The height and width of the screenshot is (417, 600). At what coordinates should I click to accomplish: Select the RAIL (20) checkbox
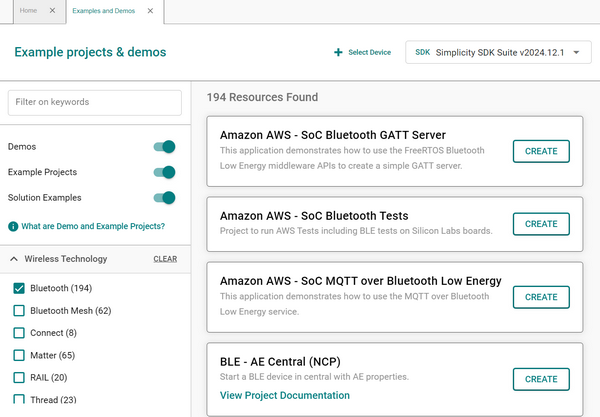pos(19,378)
